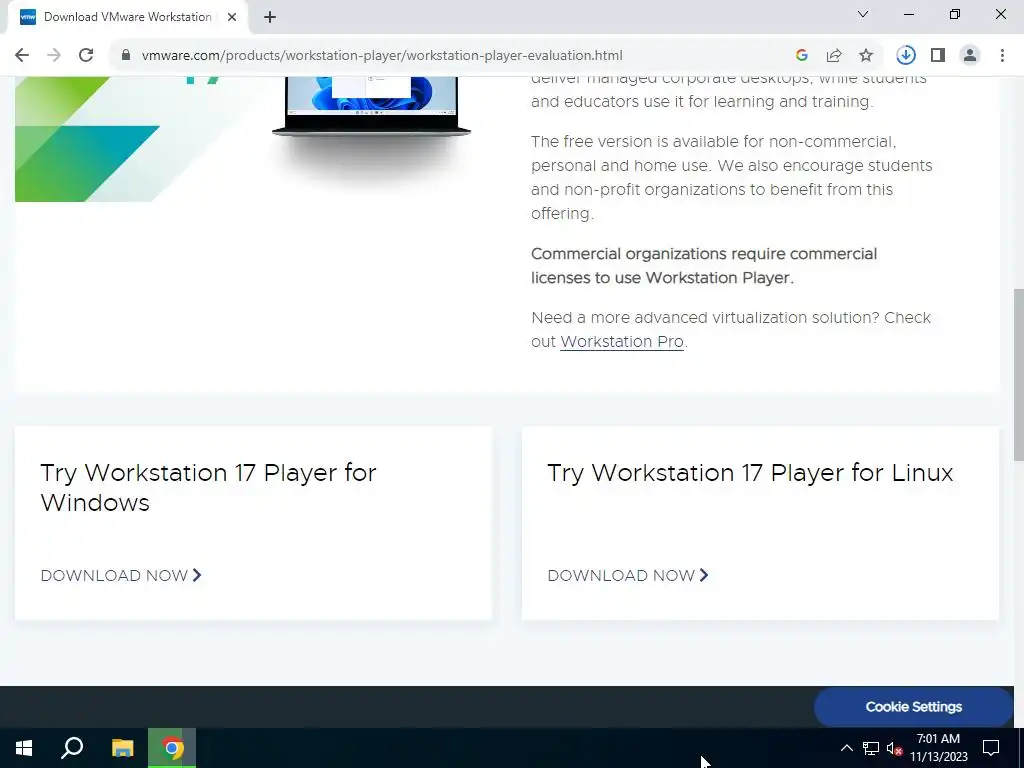Reload the VMware page
Viewport: 1024px width, 768px height.
click(x=86, y=56)
